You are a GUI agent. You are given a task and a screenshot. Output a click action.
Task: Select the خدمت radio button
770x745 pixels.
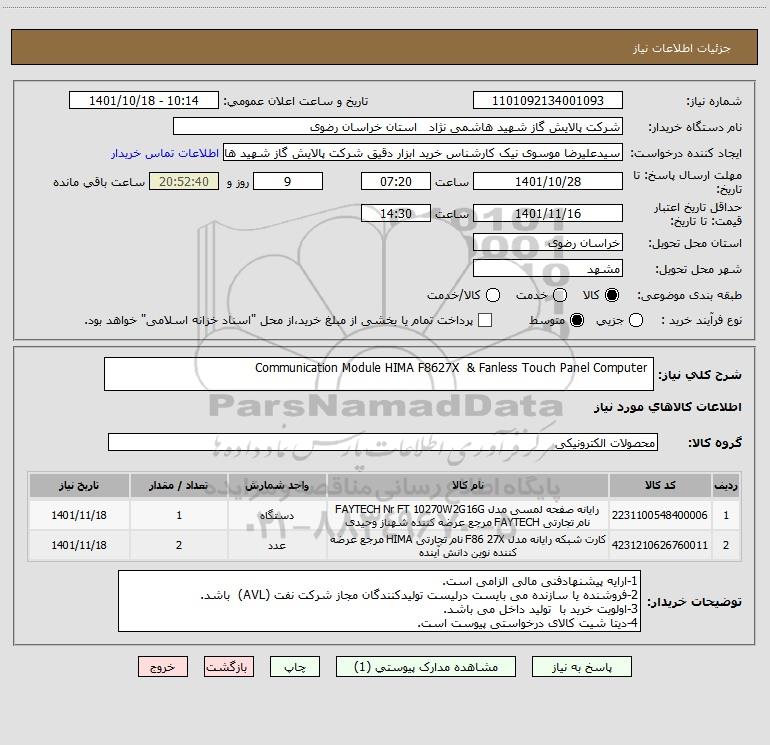(x=560, y=295)
